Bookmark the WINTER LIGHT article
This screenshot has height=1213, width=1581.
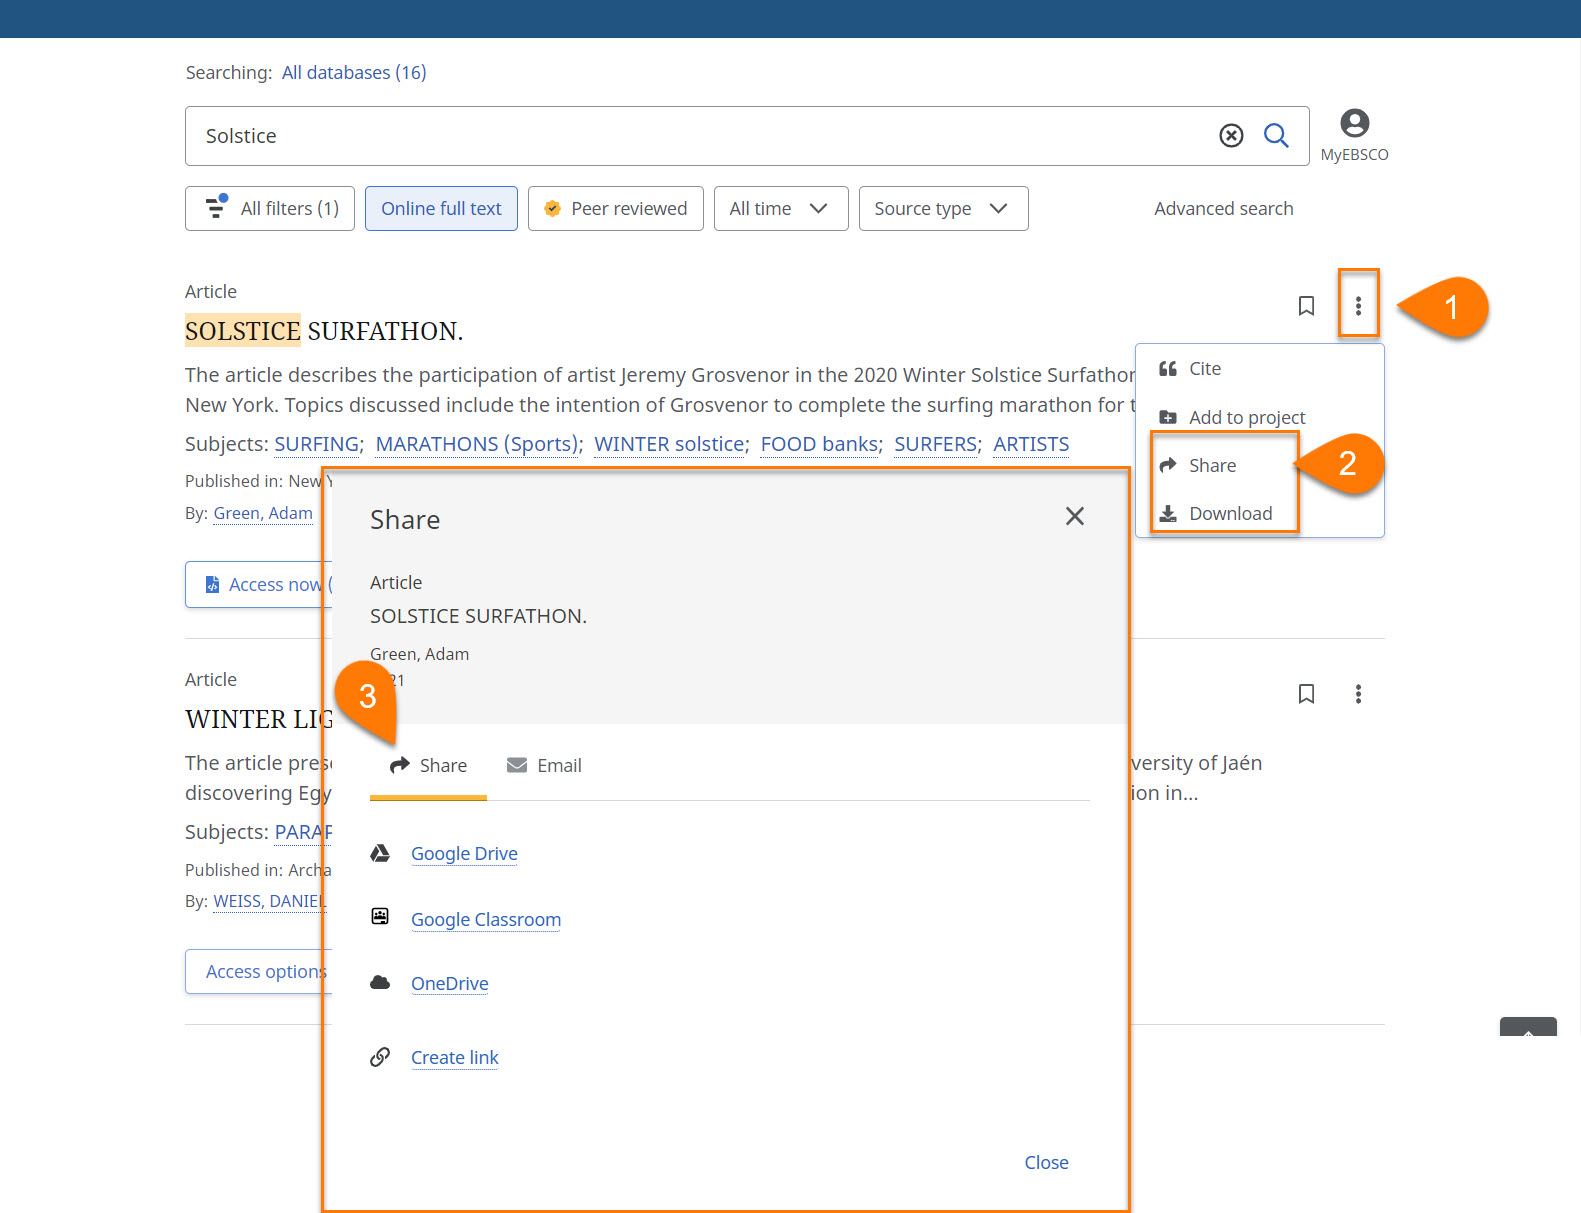coord(1306,694)
